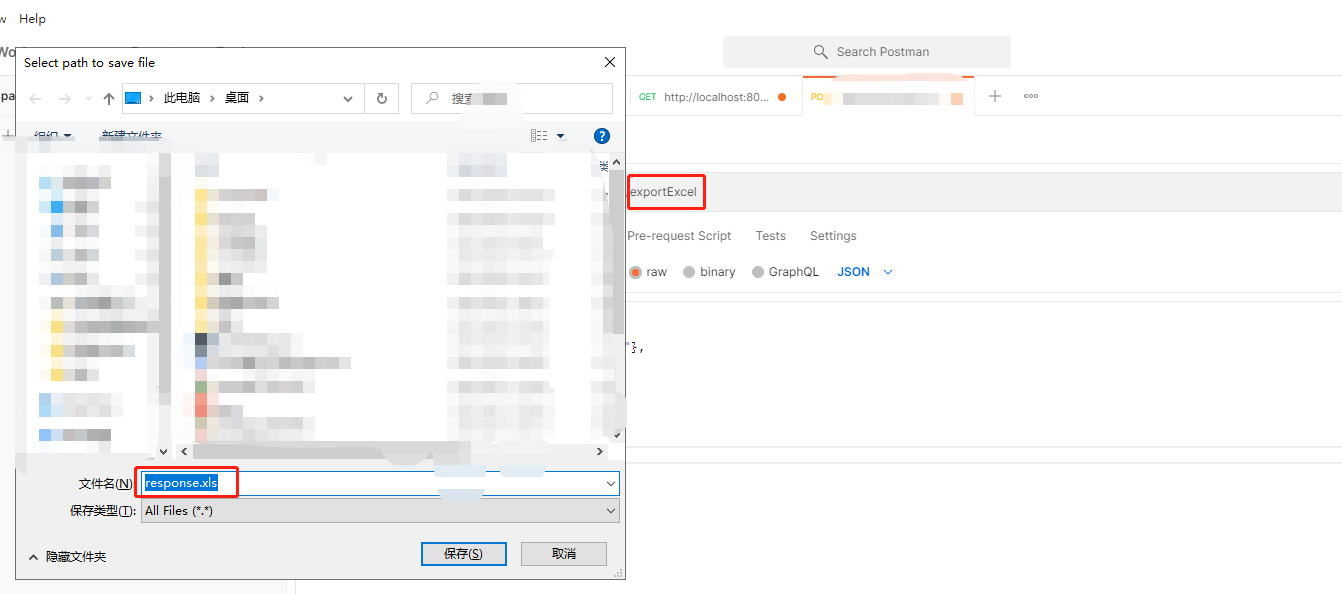Screen dimensions: 1342x594
Task: Open the filename history dropdown
Action: tap(611, 483)
